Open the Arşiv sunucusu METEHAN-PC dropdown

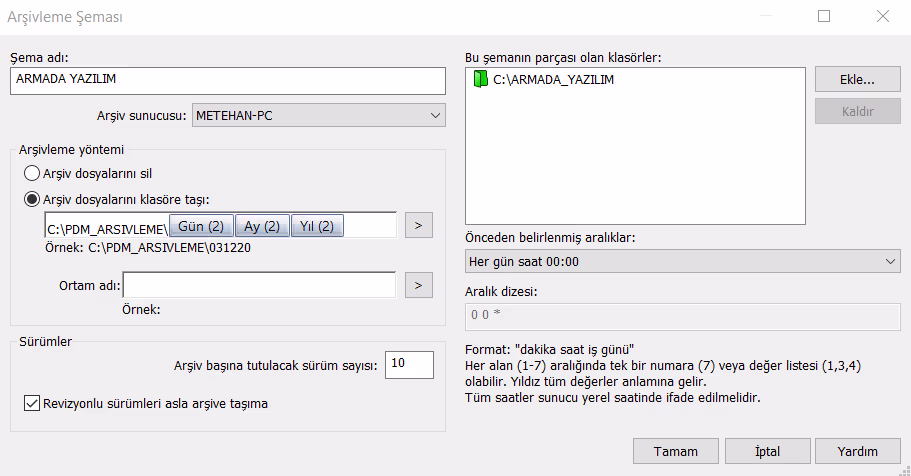318,115
